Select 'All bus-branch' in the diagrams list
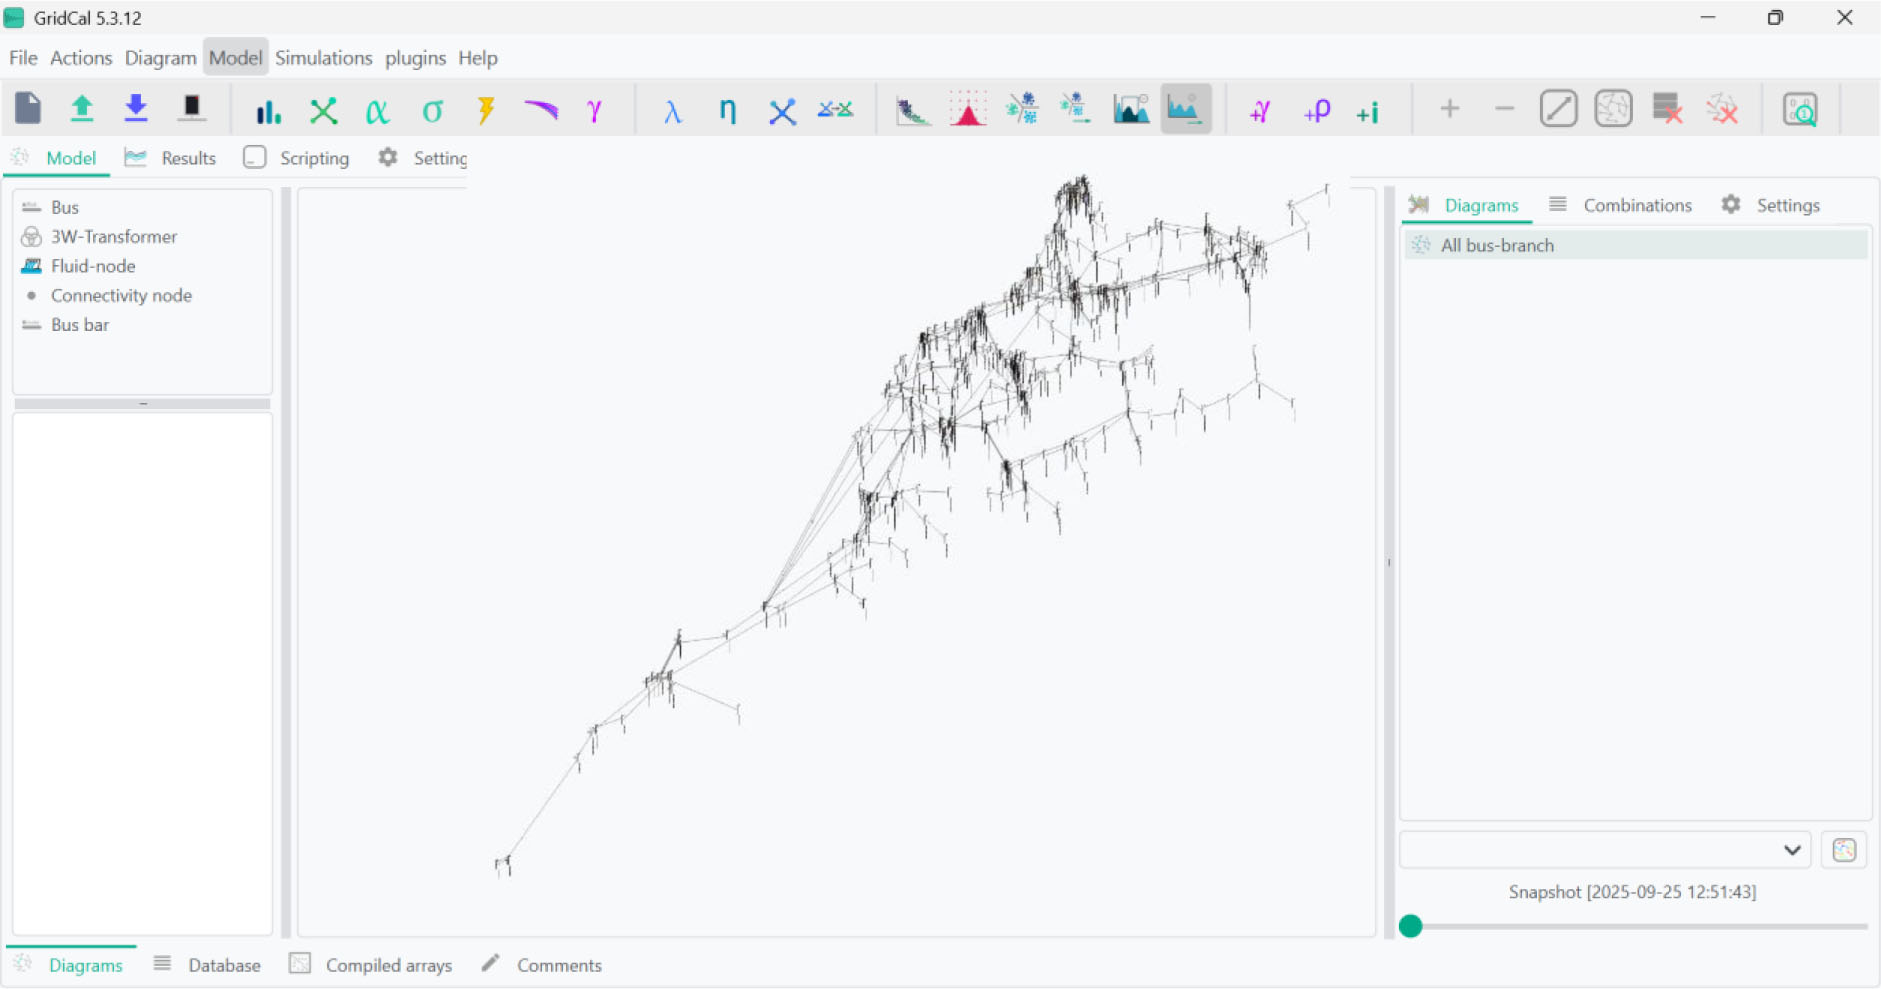This screenshot has width=1881, height=989. (x=1497, y=245)
